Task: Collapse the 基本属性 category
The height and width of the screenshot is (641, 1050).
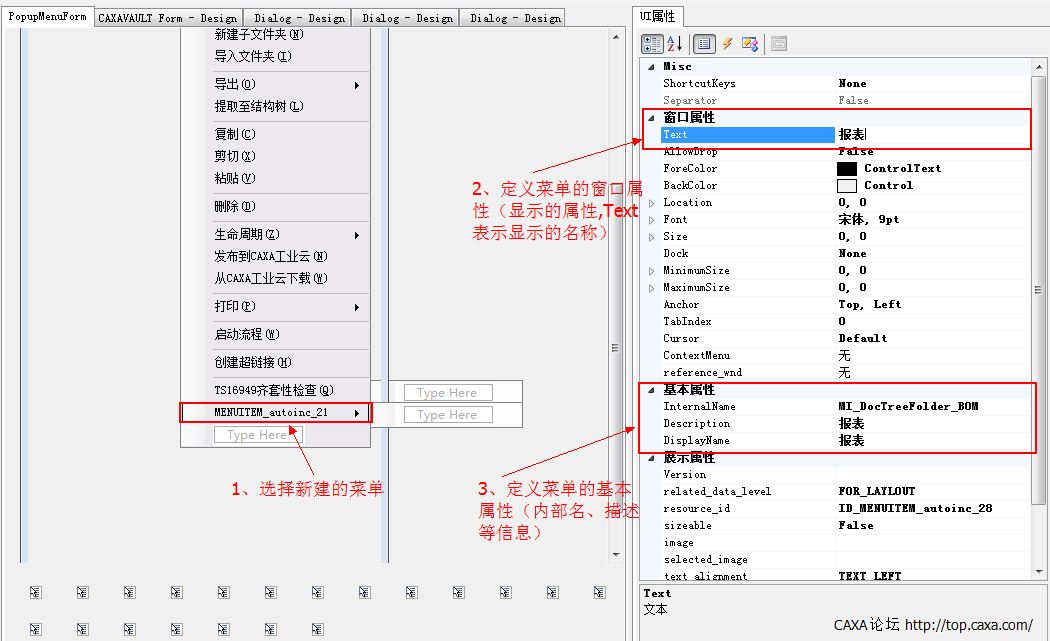Action: point(651,390)
